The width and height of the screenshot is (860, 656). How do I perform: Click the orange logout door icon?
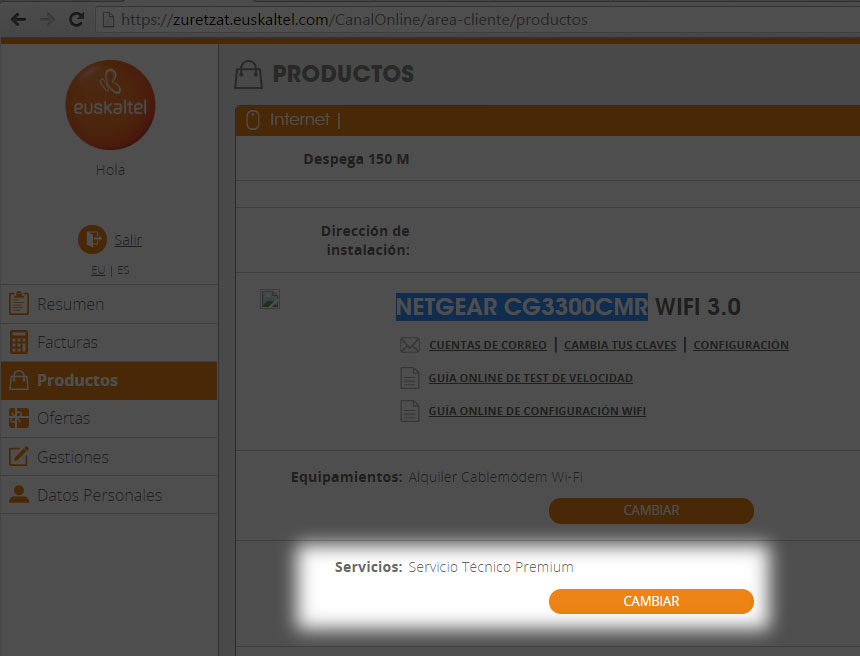click(92, 239)
